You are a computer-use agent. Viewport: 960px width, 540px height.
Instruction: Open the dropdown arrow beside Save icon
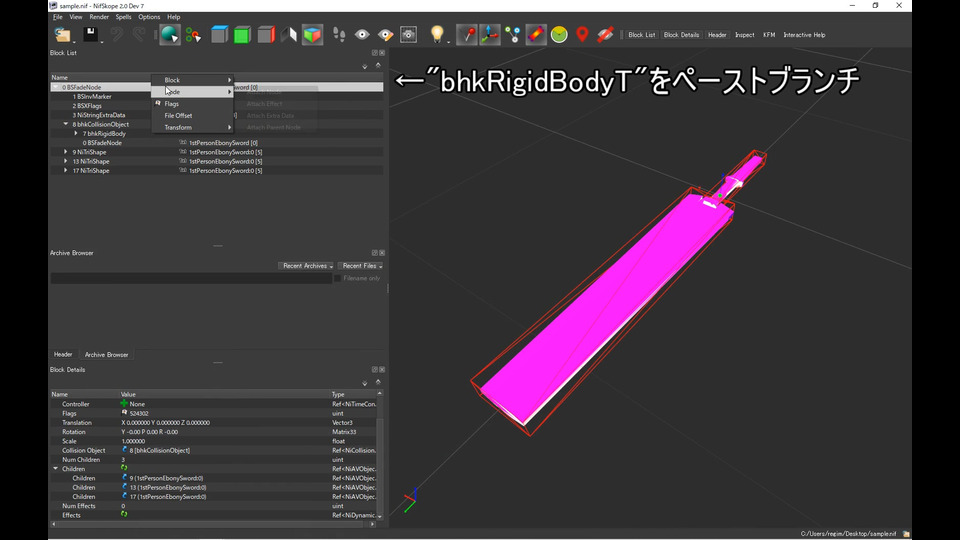tap(102, 41)
